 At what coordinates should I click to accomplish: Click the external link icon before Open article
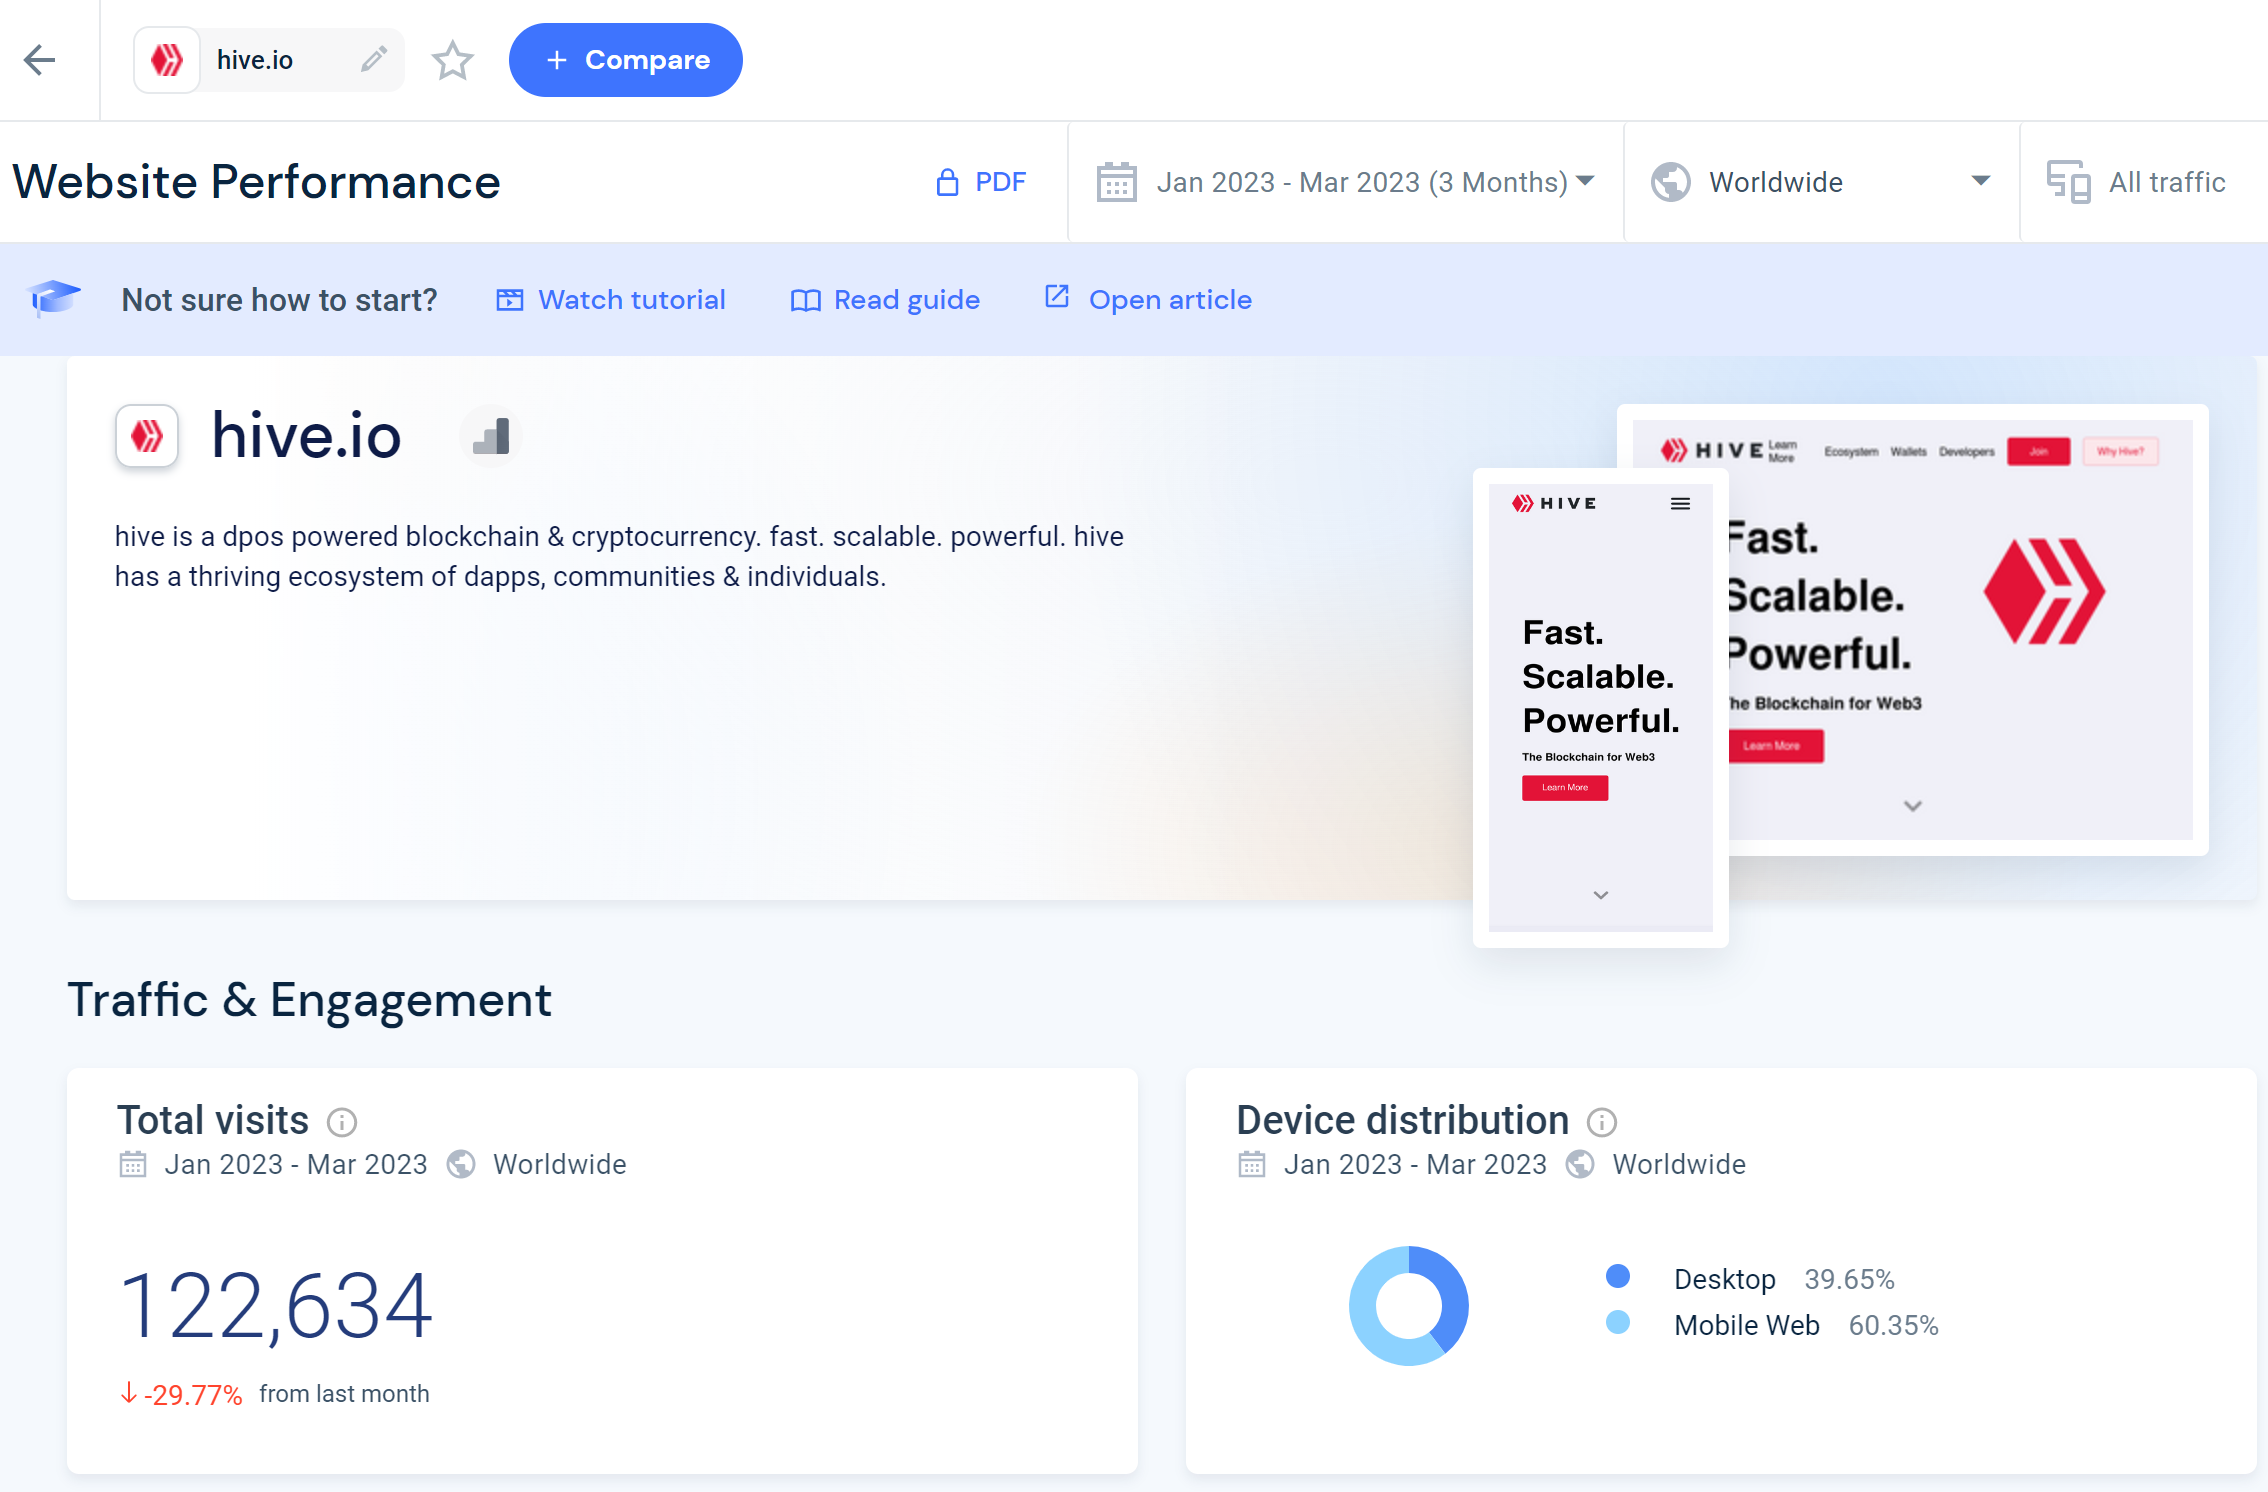point(1057,297)
